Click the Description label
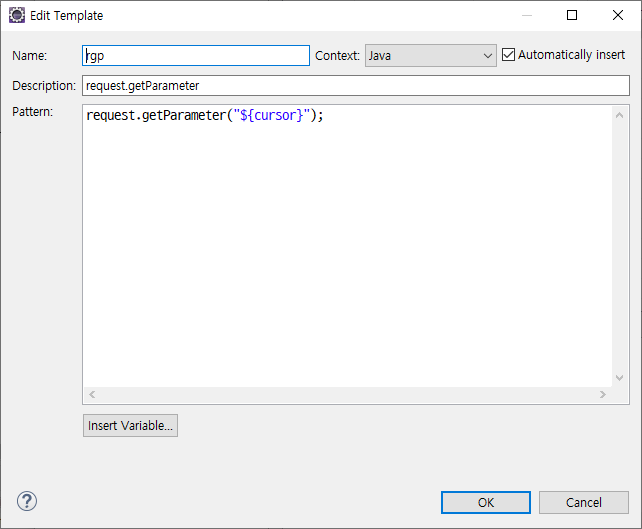The width and height of the screenshot is (642, 529). coord(44,86)
